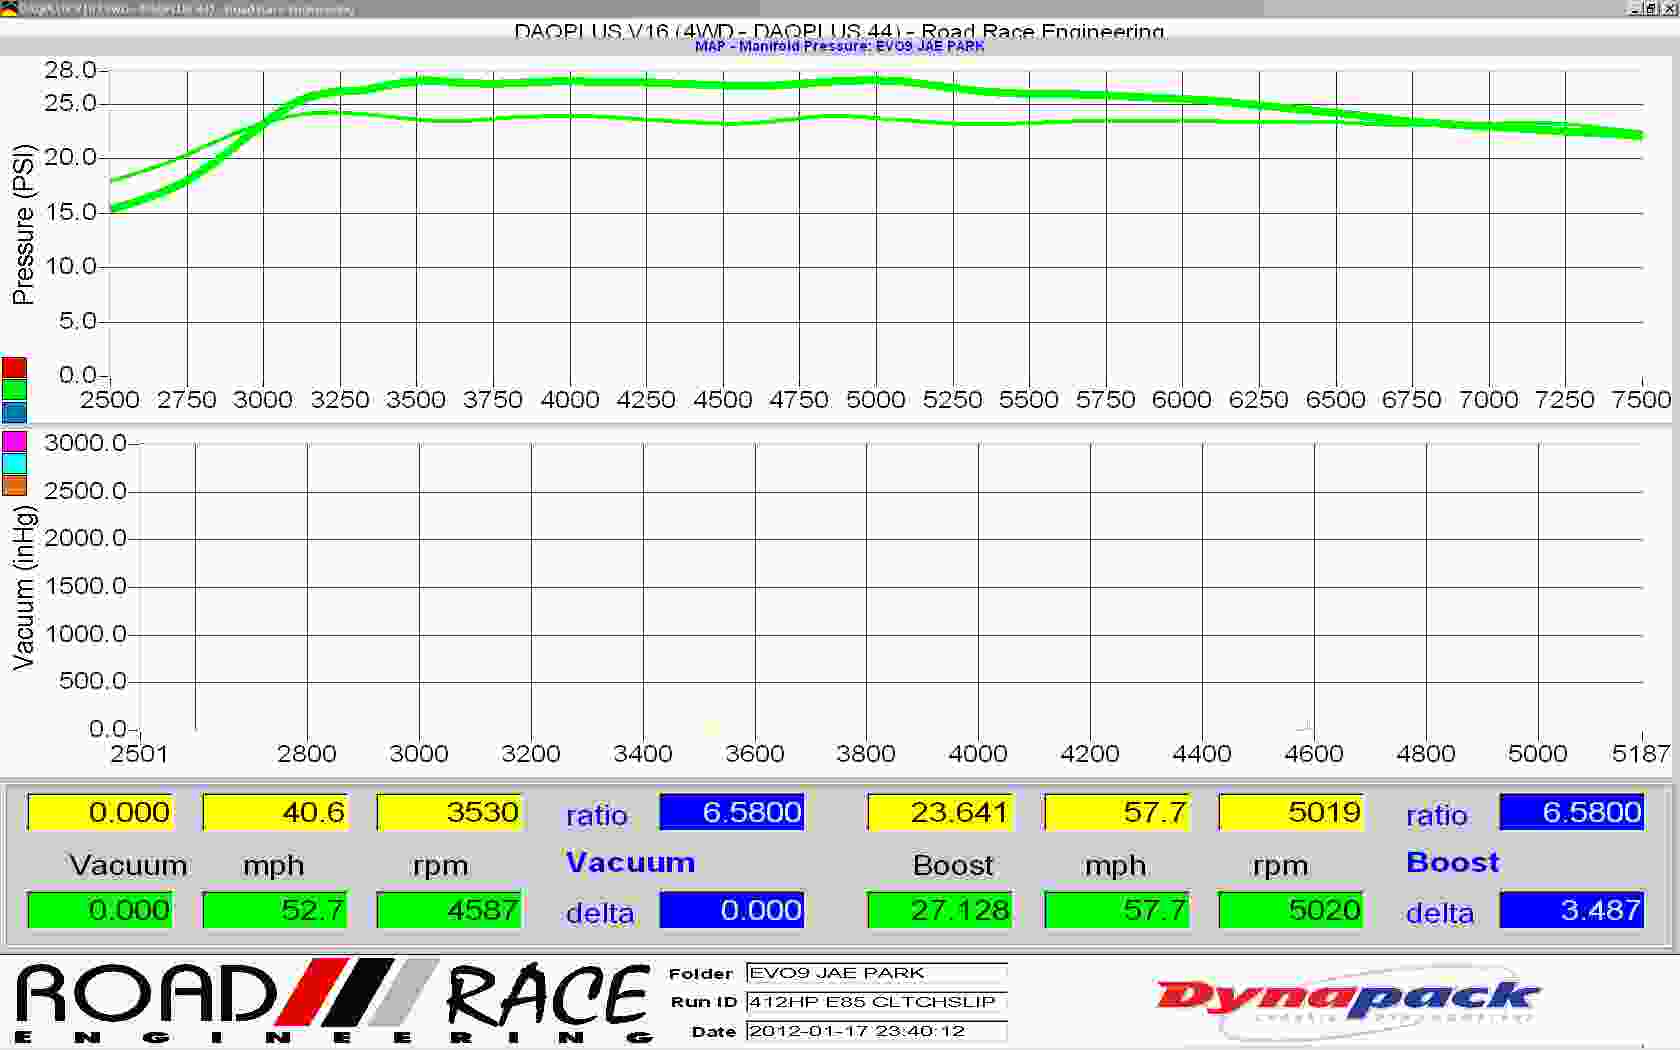Choose the magenta run color swatch
This screenshot has height=1050, width=1680.
(14, 440)
